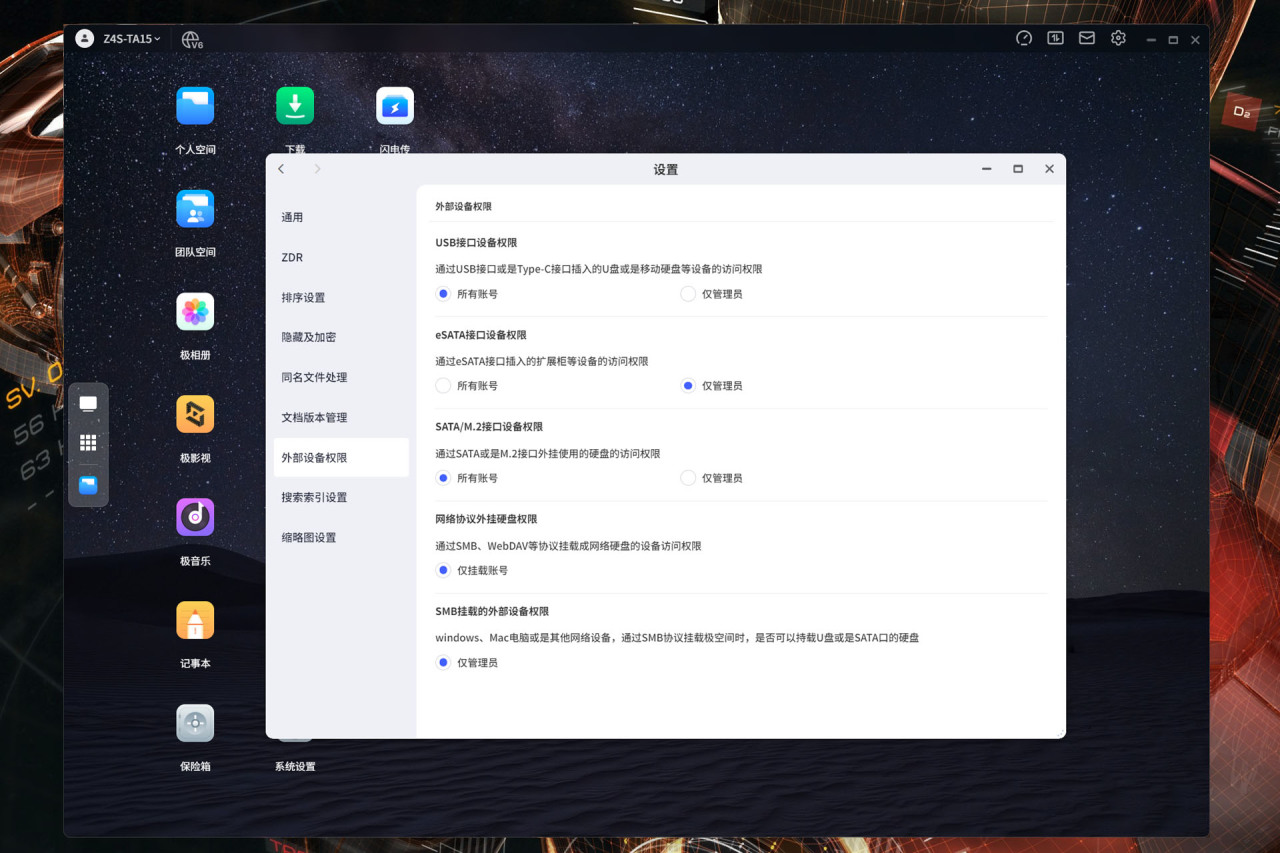Open the 同名文件处理 section
The height and width of the screenshot is (853, 1280).
coord(341,377)
